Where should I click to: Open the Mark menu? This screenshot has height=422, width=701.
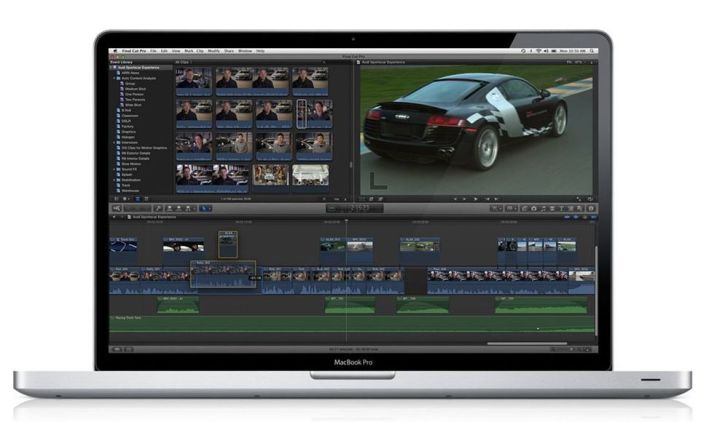(189, 51)
